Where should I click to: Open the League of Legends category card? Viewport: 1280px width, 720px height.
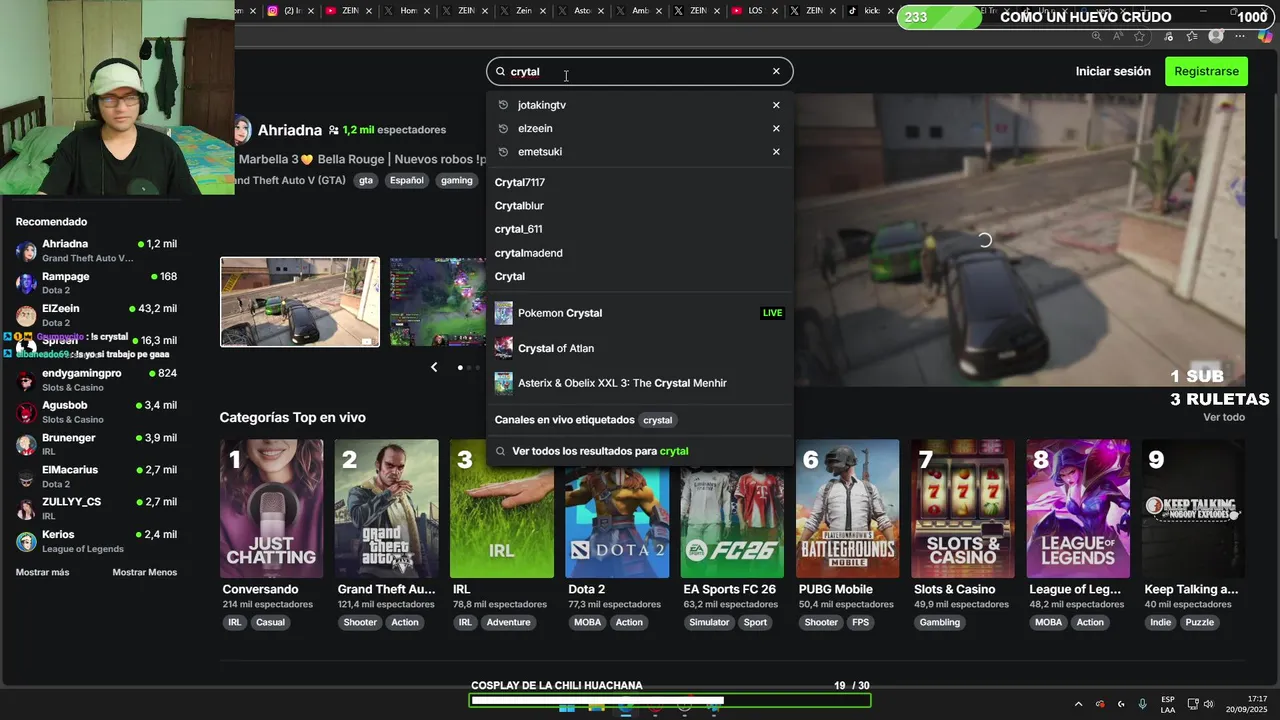tap(1078, 509)
